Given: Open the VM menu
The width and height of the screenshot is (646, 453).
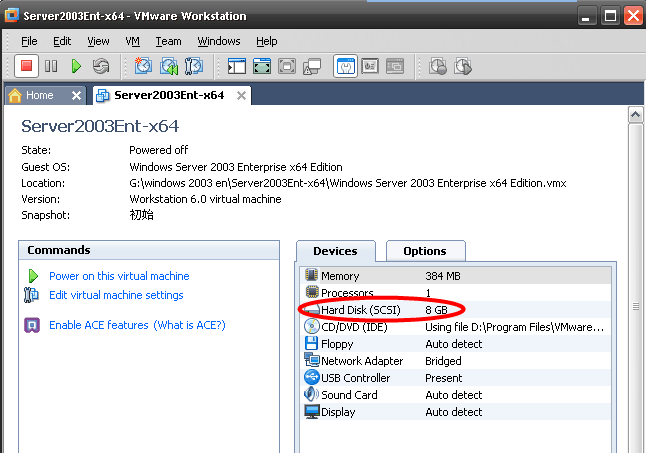Looking at the screenshot, I should (x=132, y=41).
